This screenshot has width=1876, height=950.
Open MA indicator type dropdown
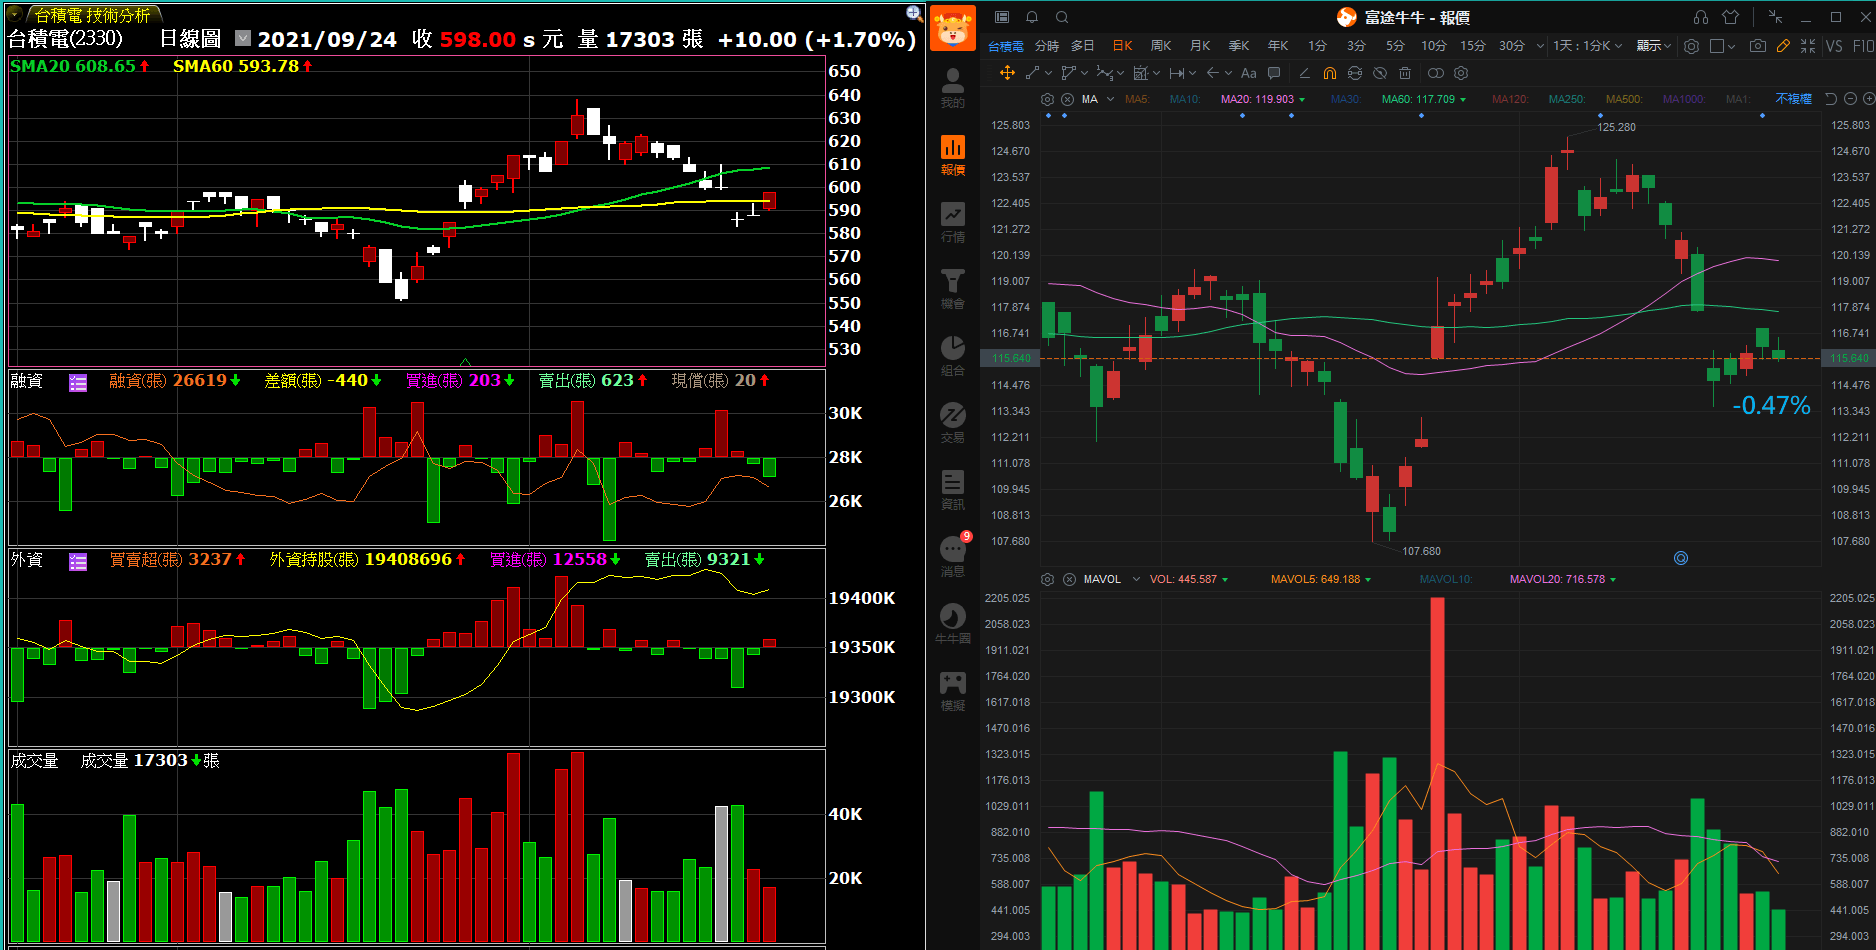1110,99
